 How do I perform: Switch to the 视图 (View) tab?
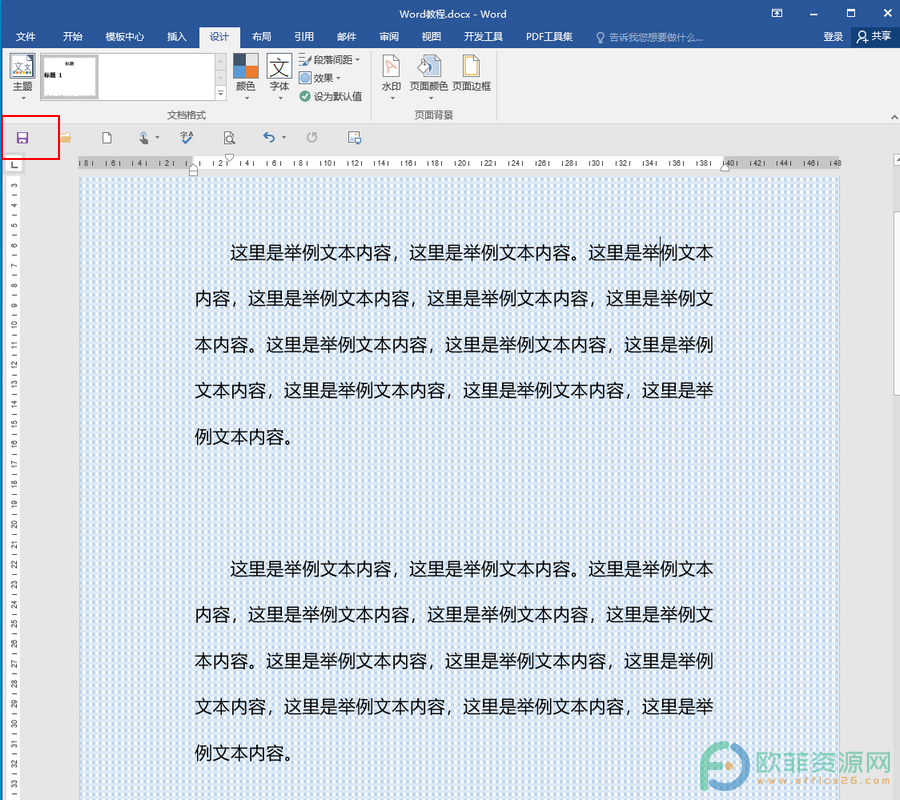[431, 37]
